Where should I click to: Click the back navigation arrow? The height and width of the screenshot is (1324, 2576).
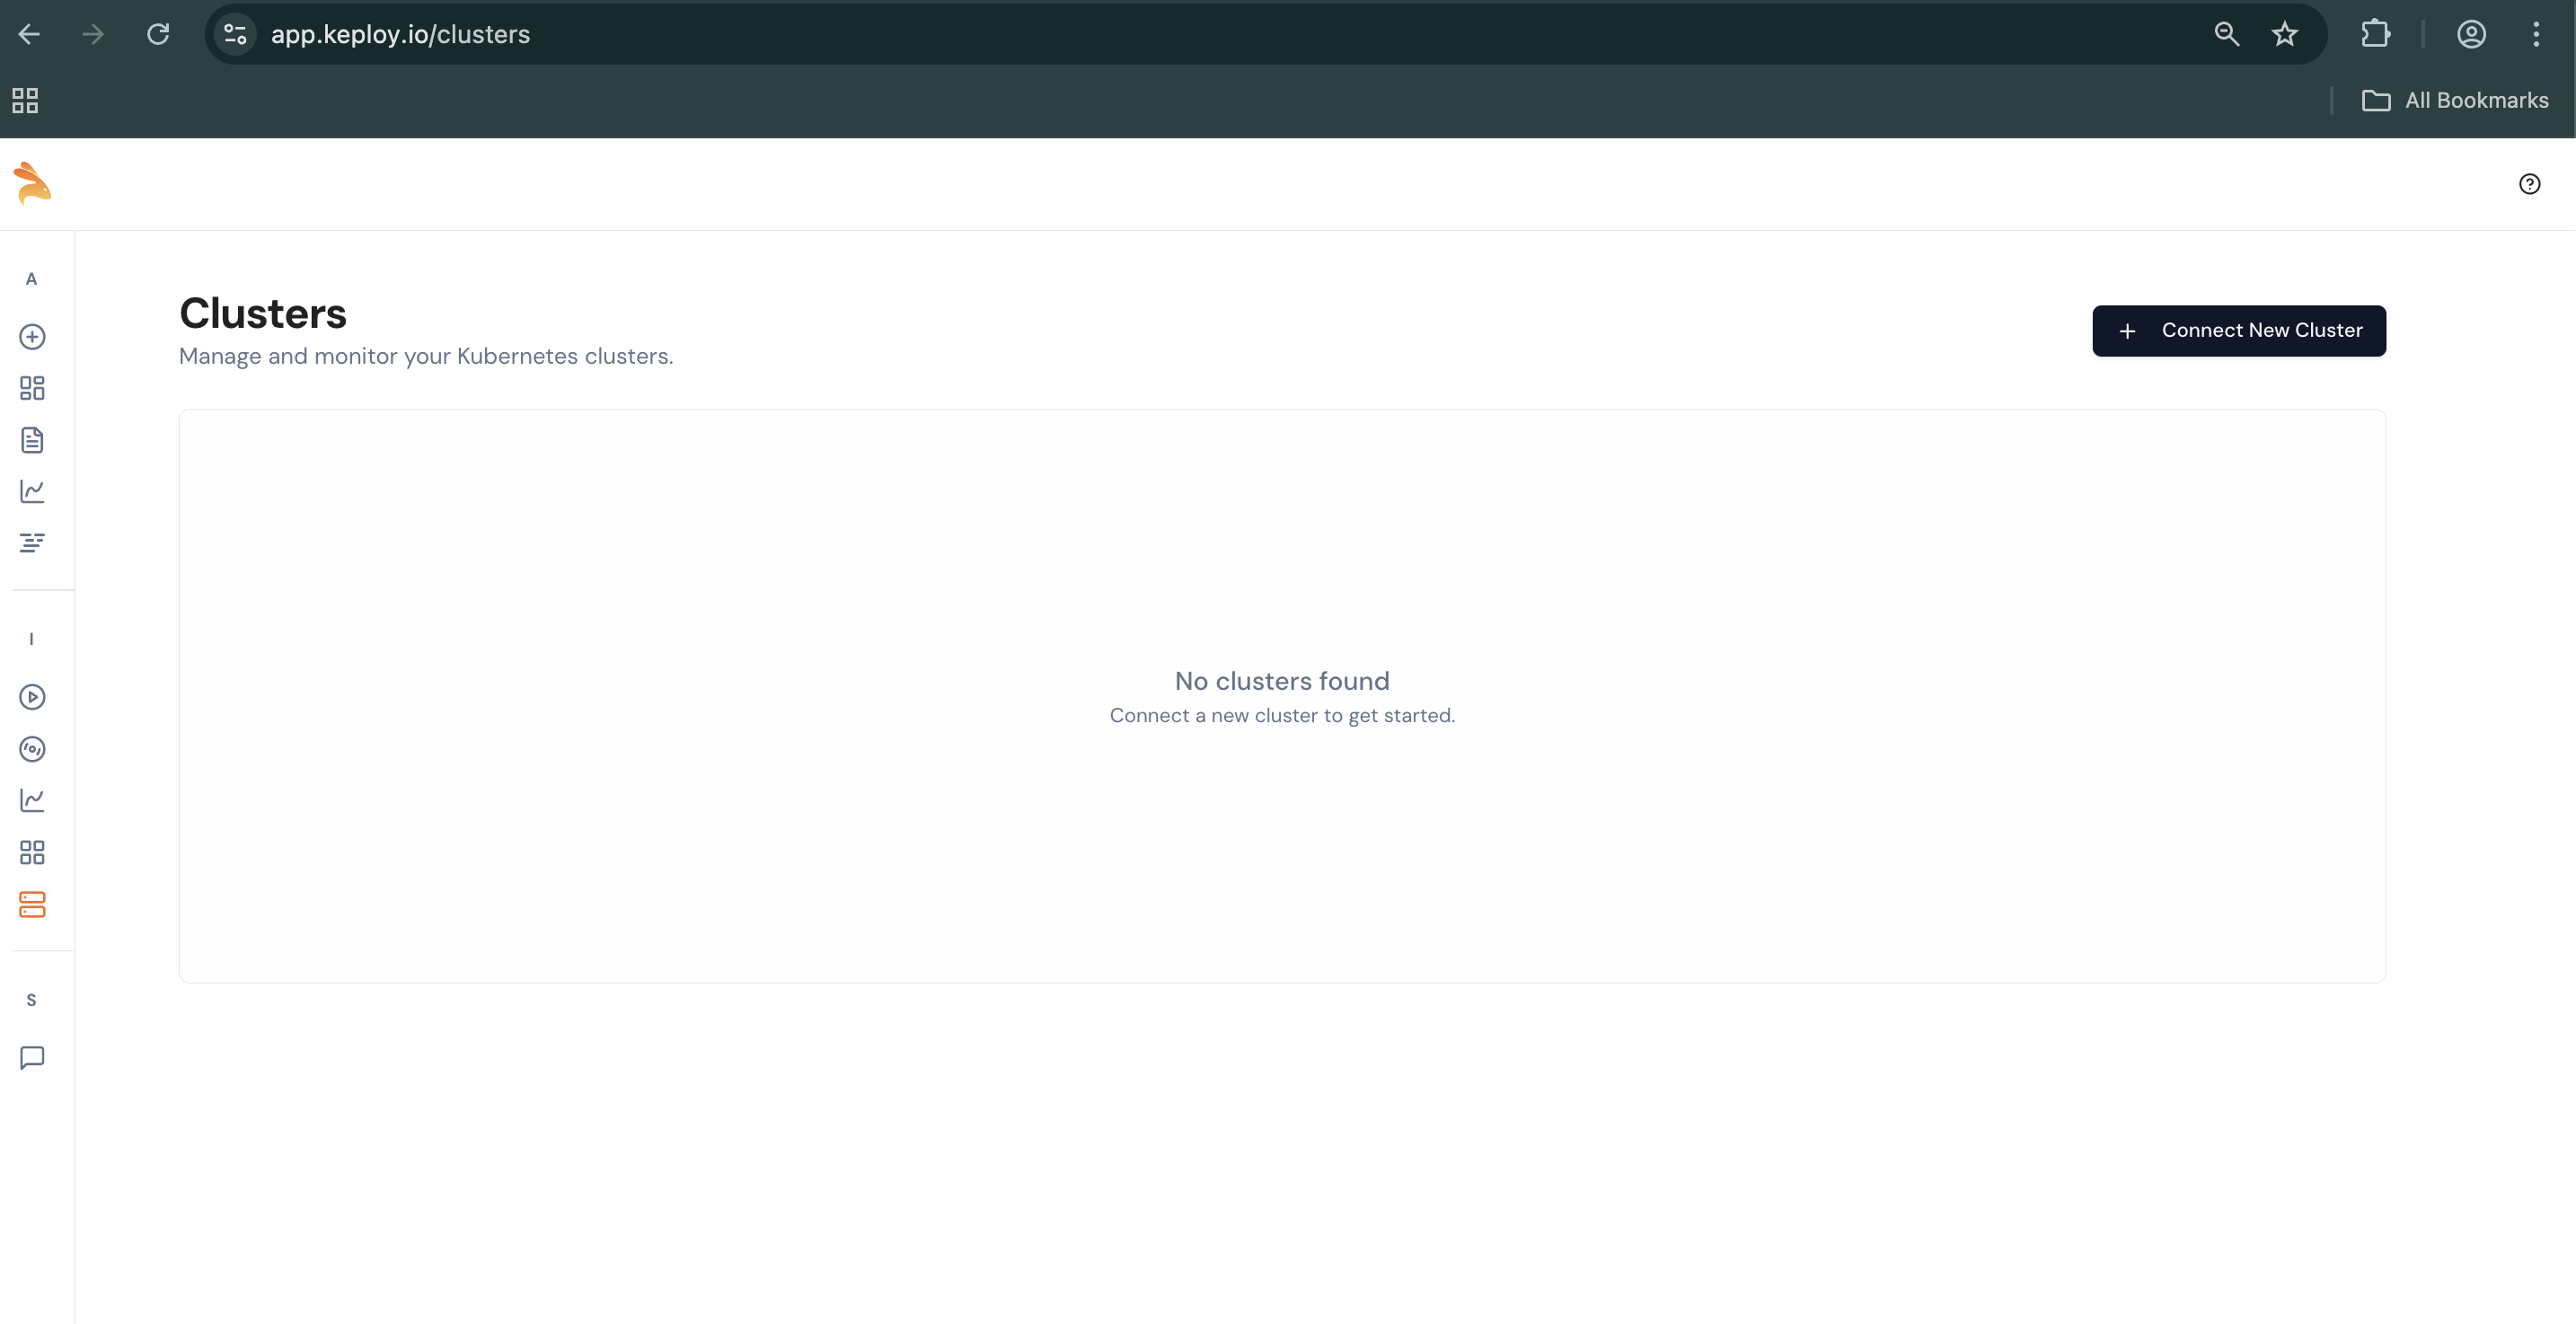click(x=28, y=33)
